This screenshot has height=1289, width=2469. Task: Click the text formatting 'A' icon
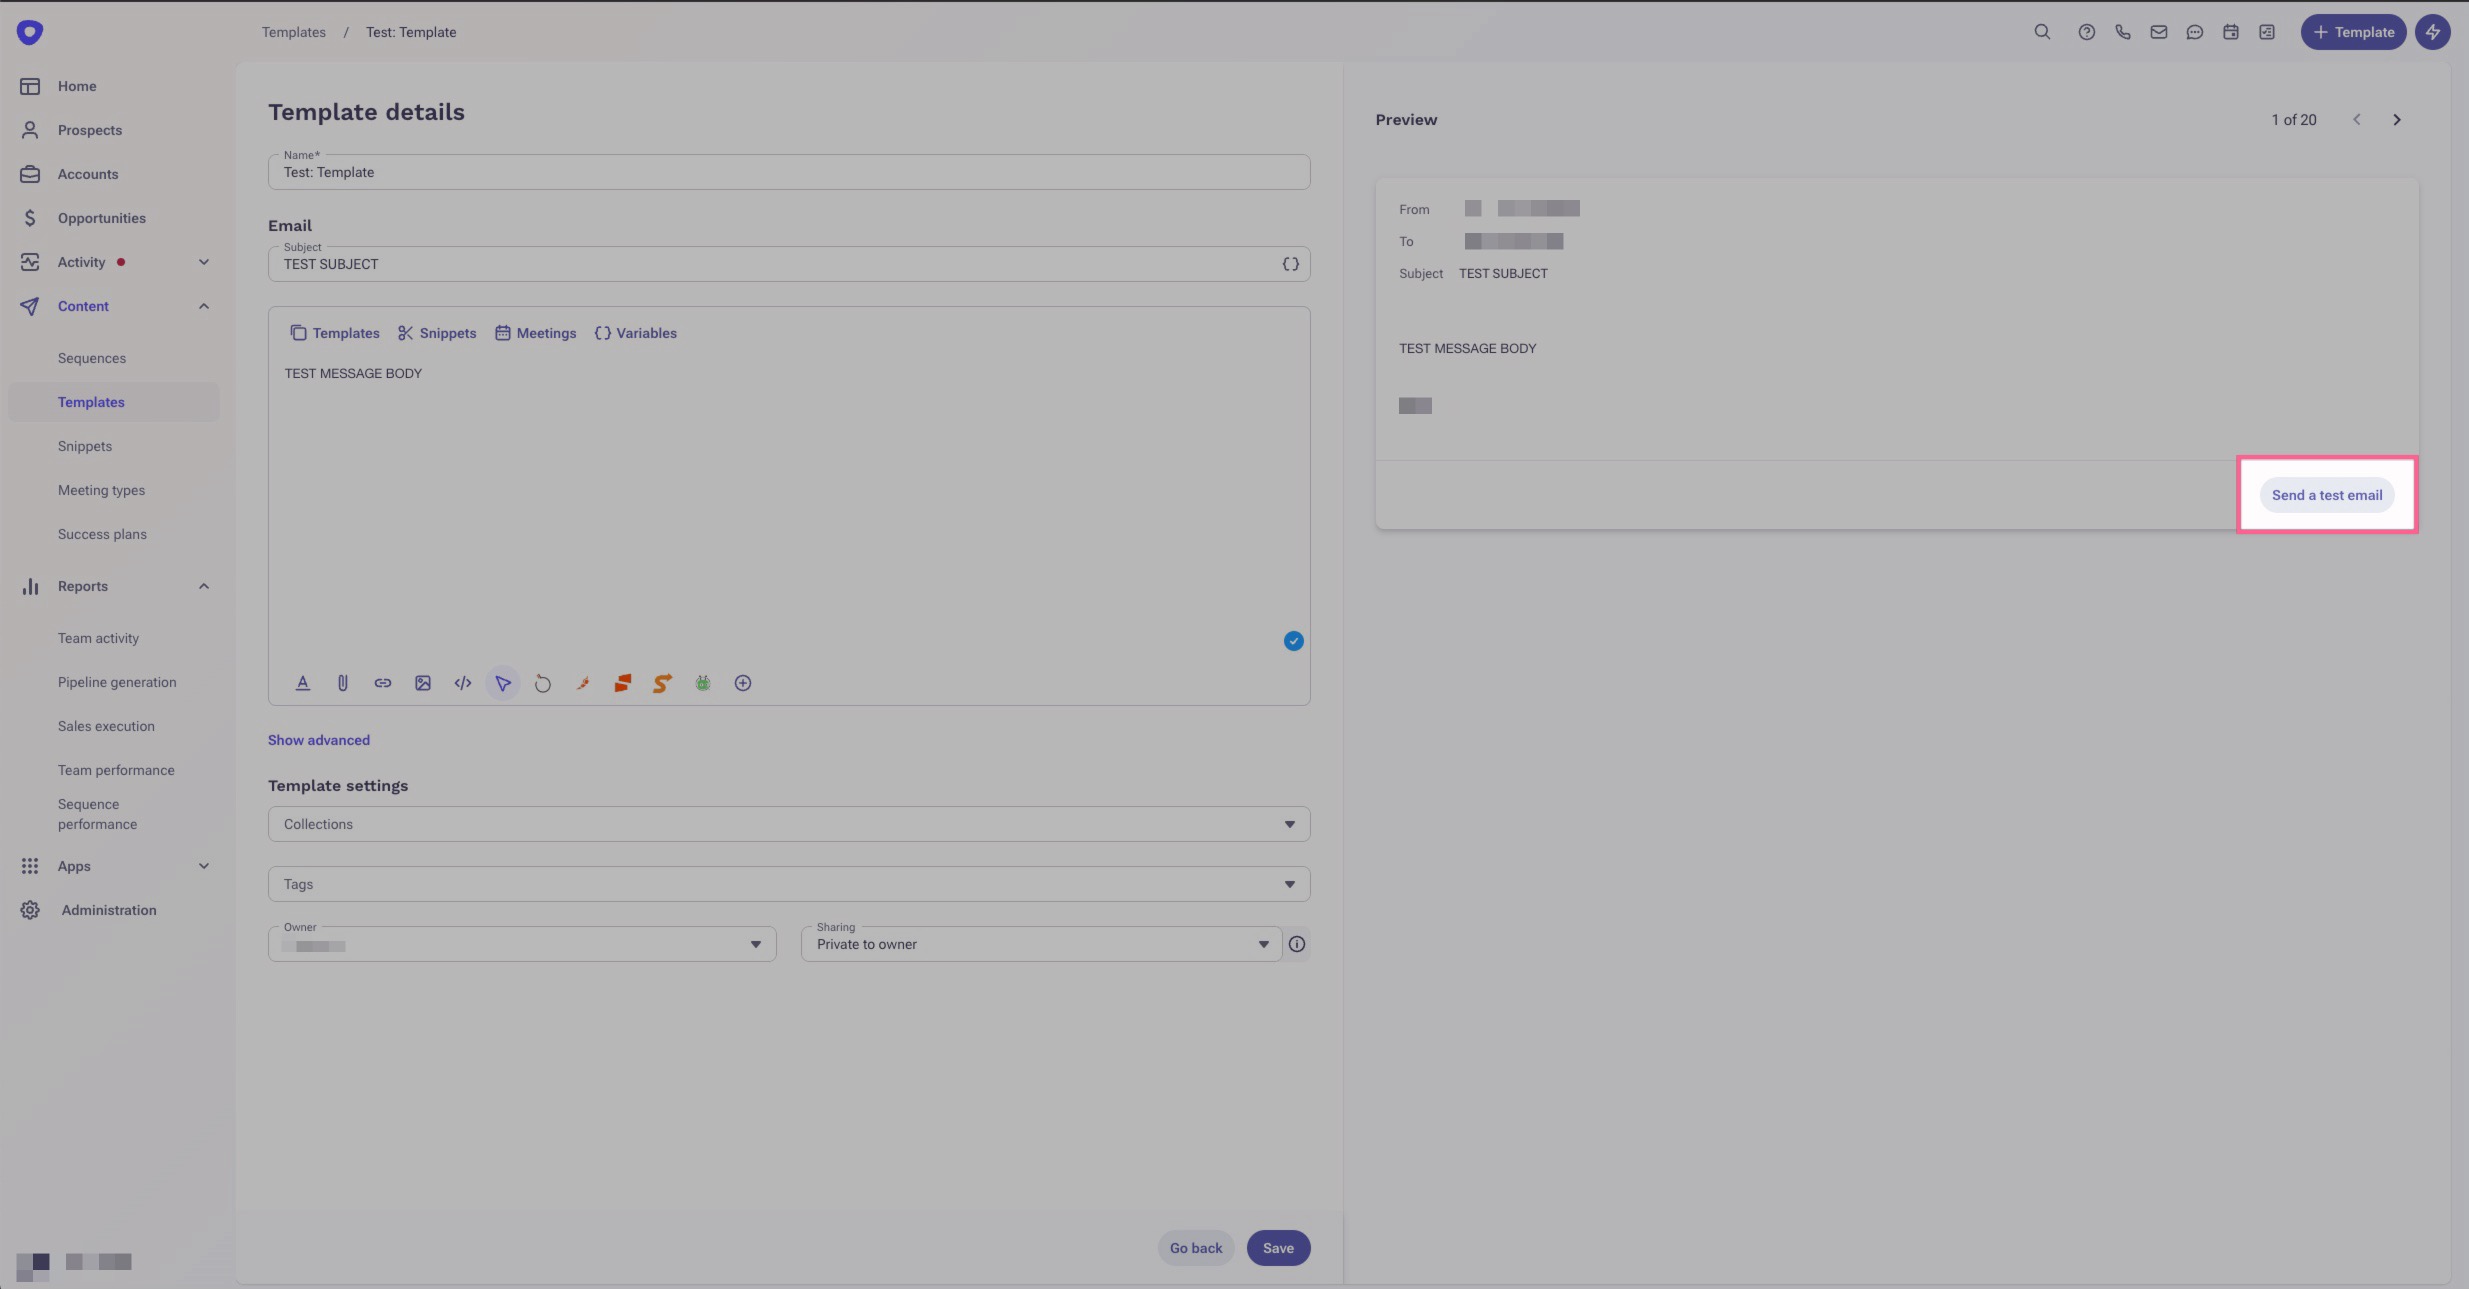click(302, 683)
